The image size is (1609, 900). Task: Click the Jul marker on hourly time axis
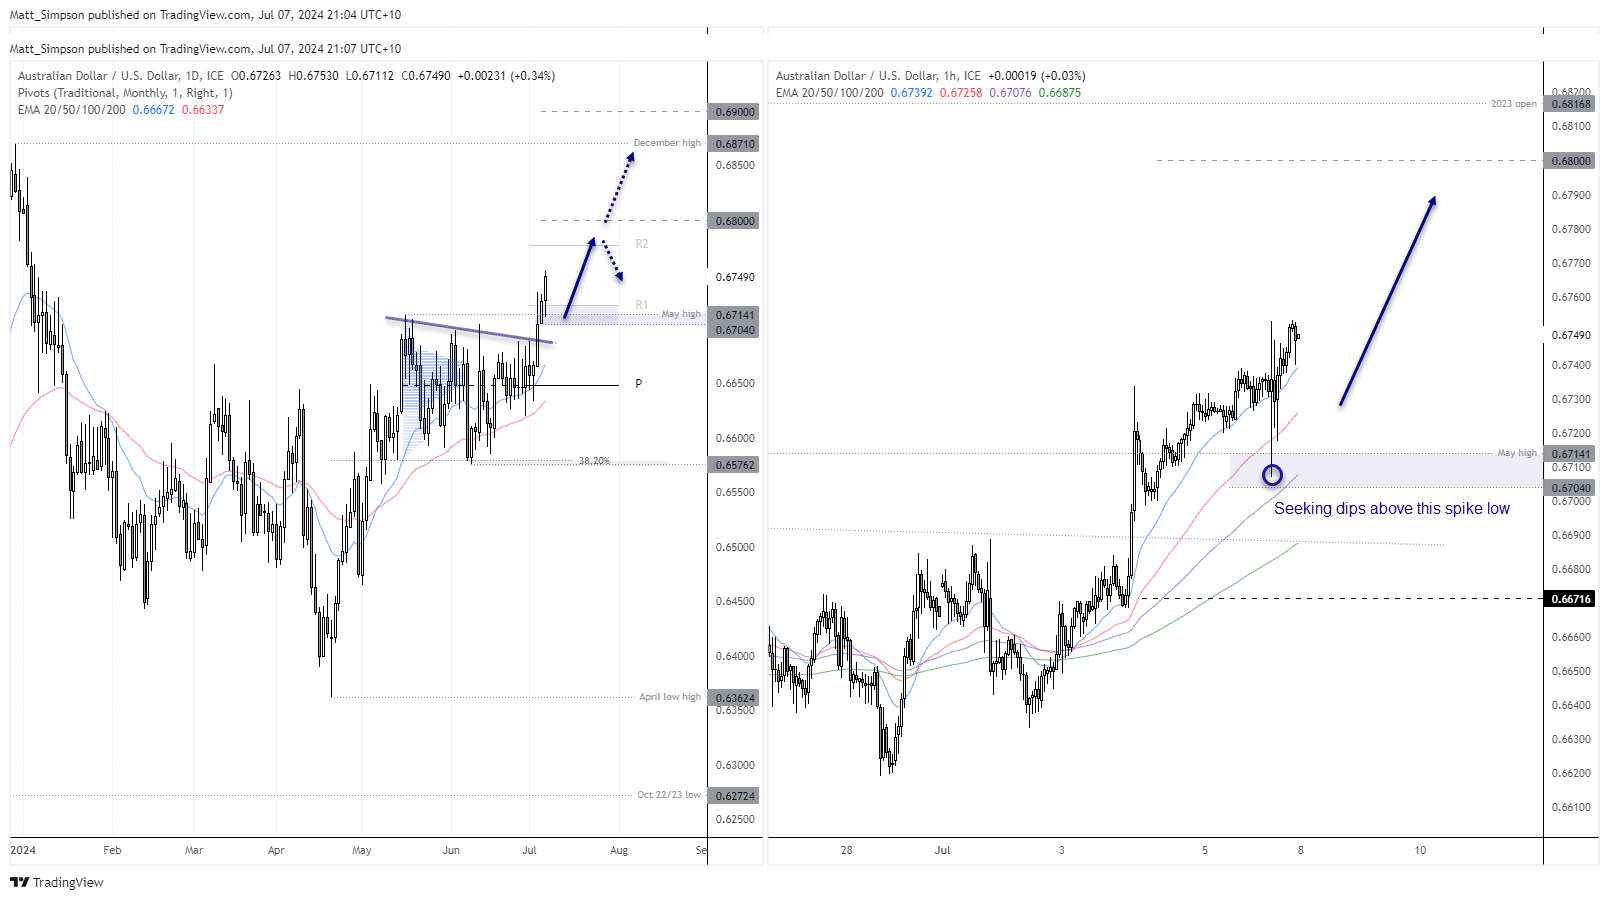coord(942,850)
